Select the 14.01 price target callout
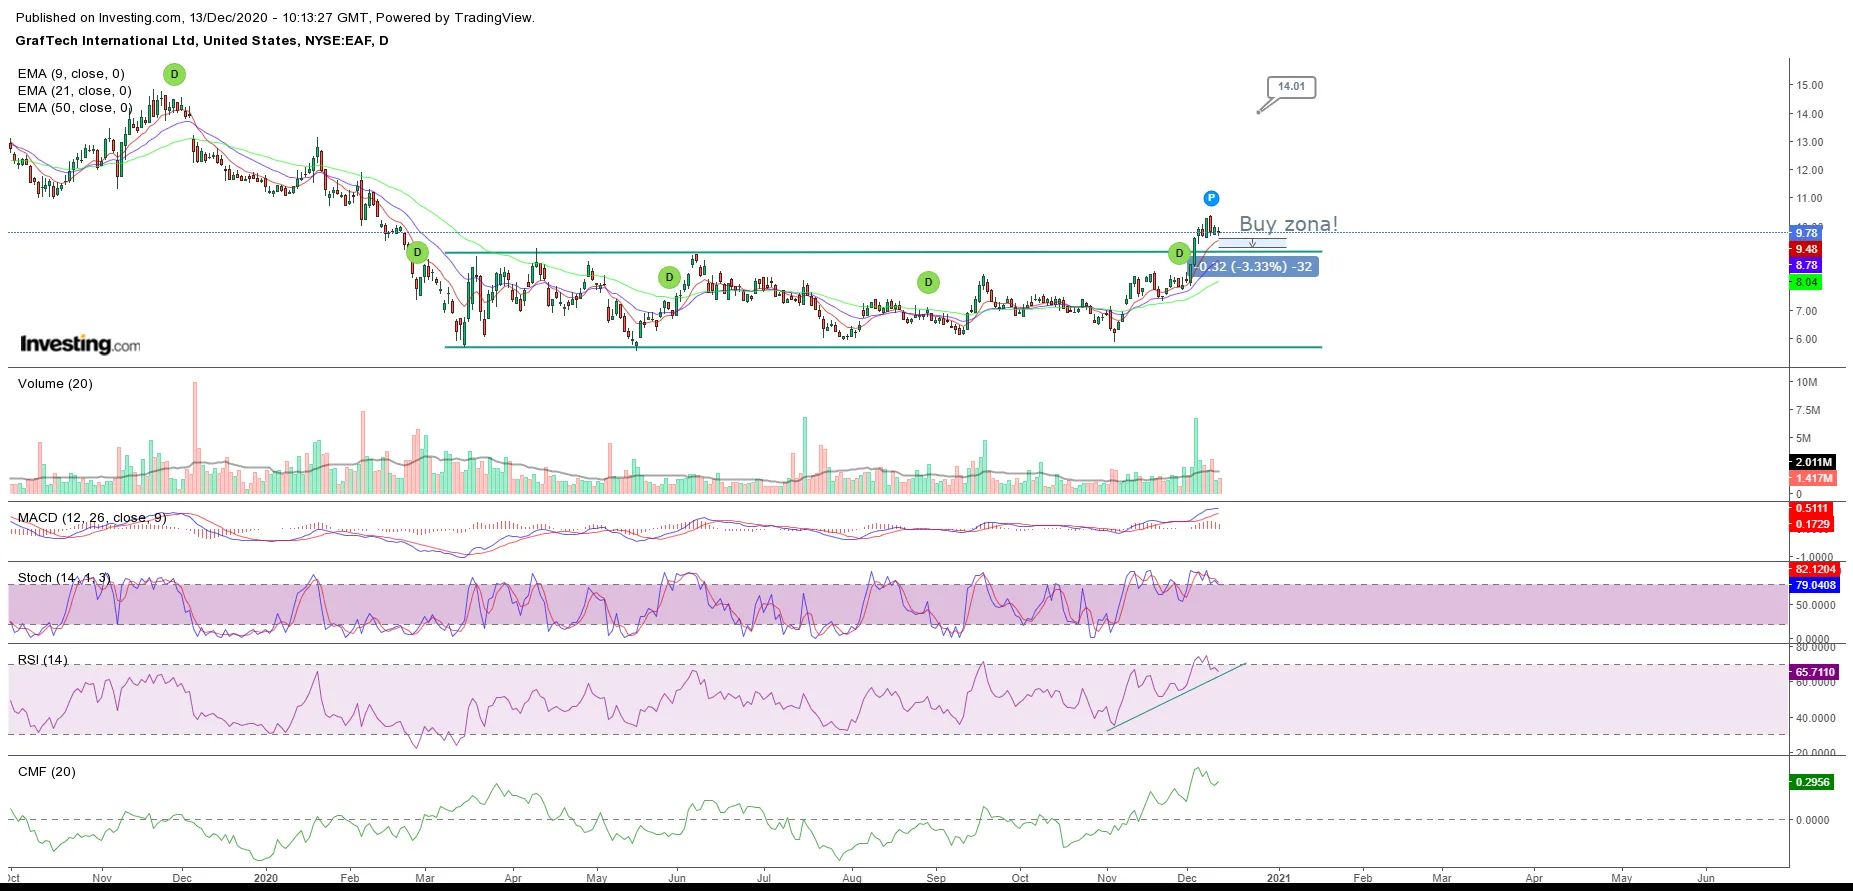Image resolution: width=1853 pixels, height=891 pixels. [1291, 87]
